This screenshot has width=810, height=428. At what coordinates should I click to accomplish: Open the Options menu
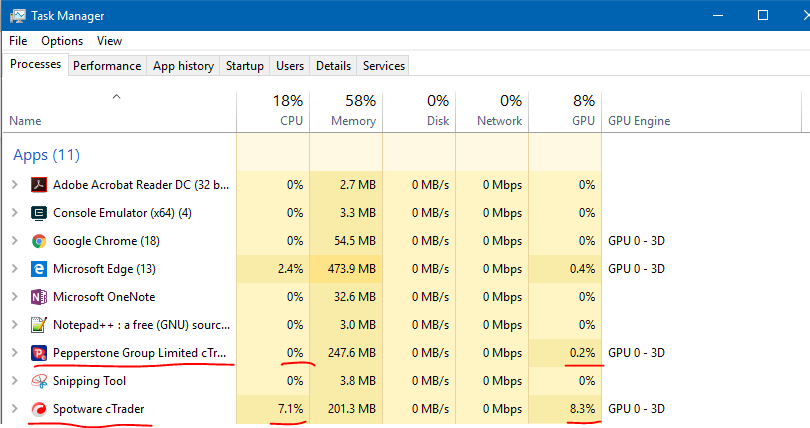click(62, 41)
